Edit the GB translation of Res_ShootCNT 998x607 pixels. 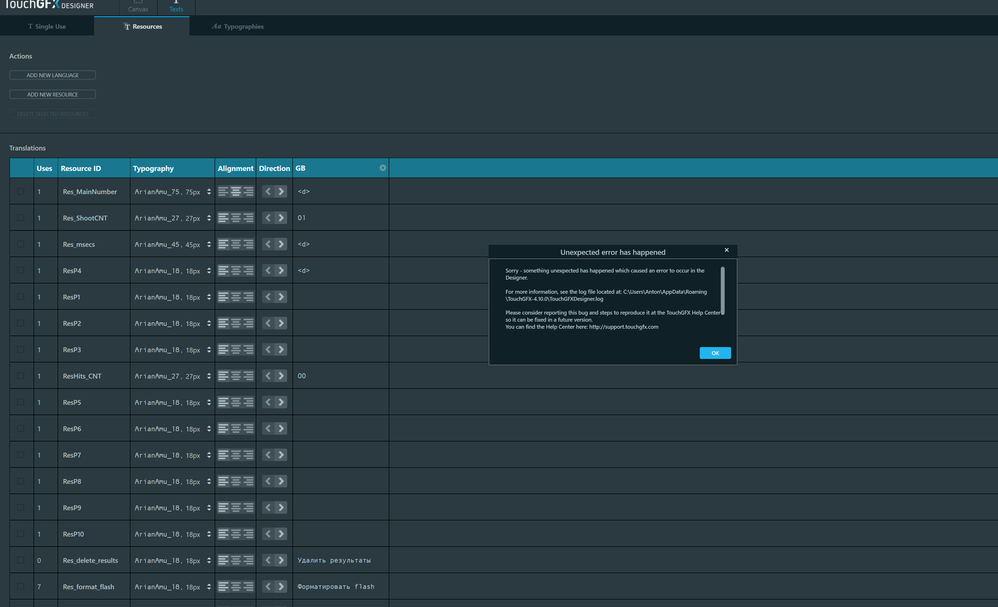341,218
